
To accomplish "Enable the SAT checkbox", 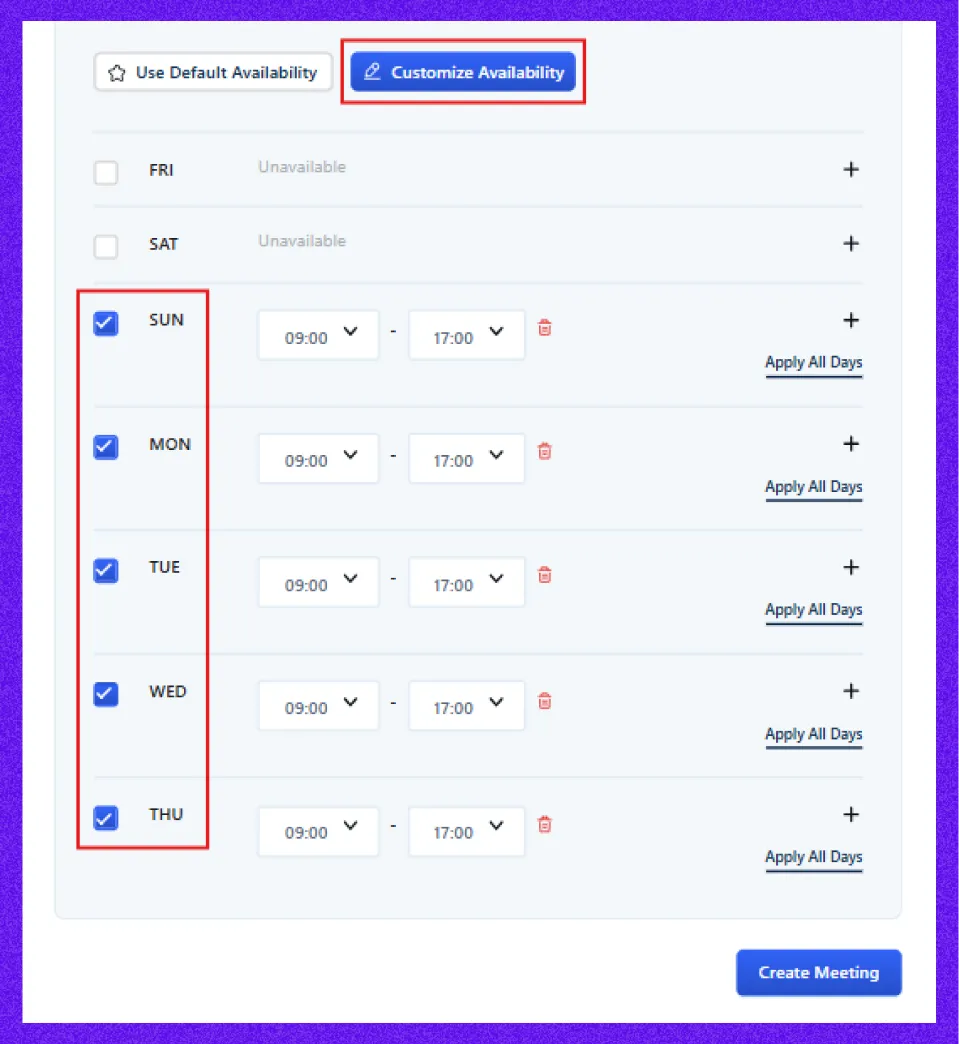I will point(106,246).
